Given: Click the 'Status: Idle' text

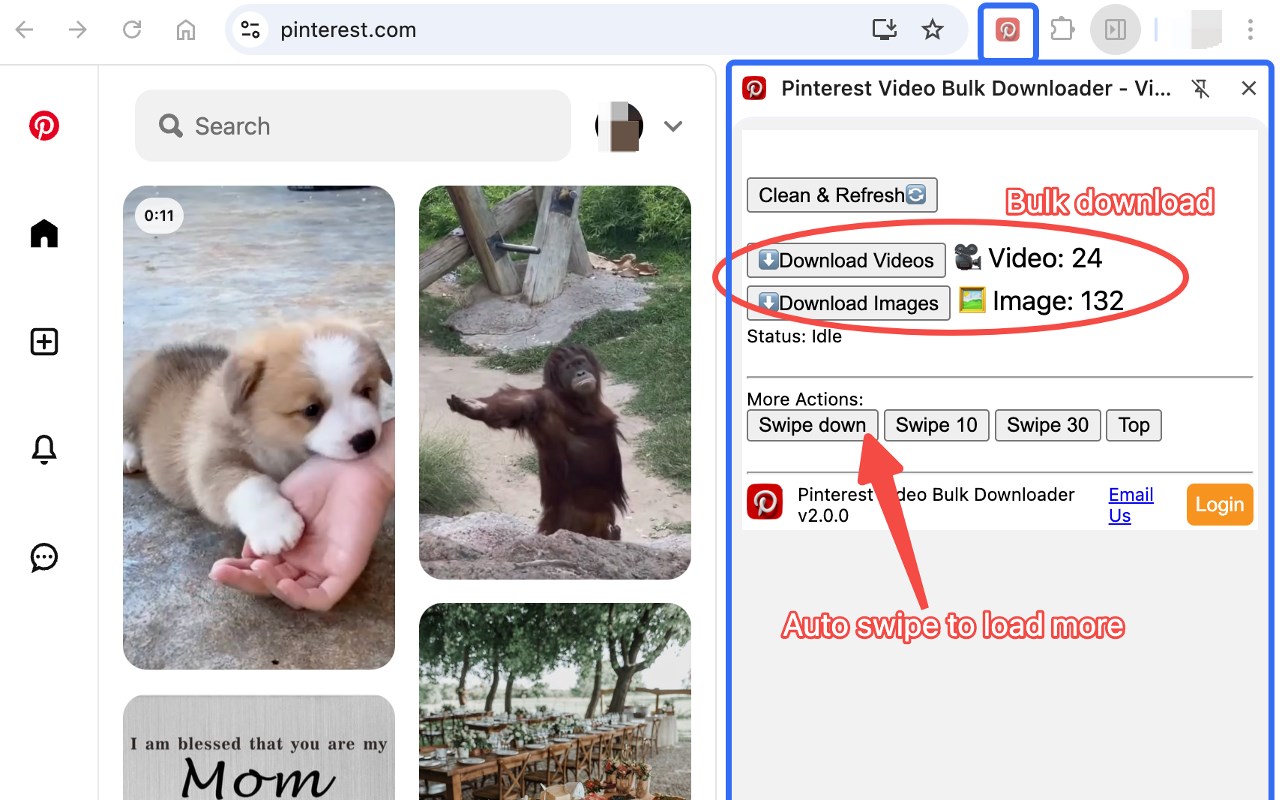Looking at the screenshot, I should click(794, 337).
